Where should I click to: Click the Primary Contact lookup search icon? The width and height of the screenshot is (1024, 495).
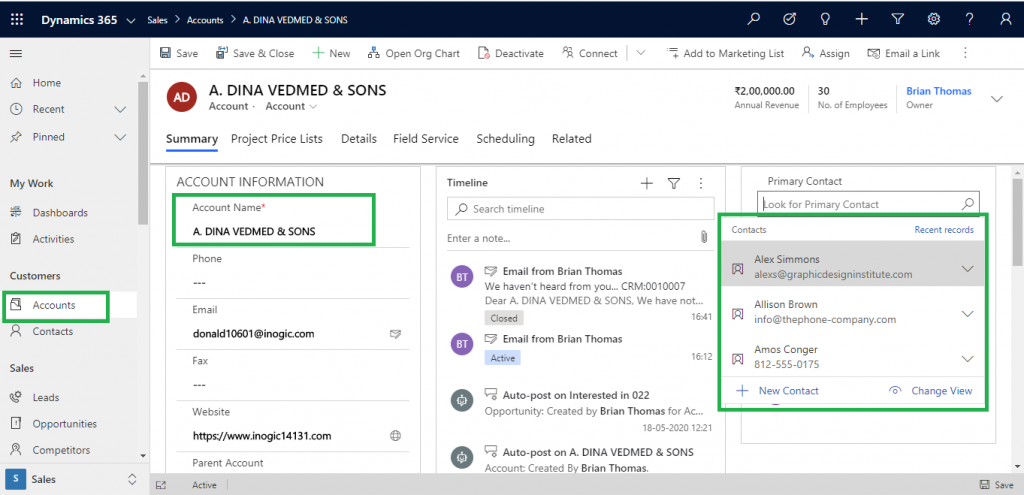[968, 204]
